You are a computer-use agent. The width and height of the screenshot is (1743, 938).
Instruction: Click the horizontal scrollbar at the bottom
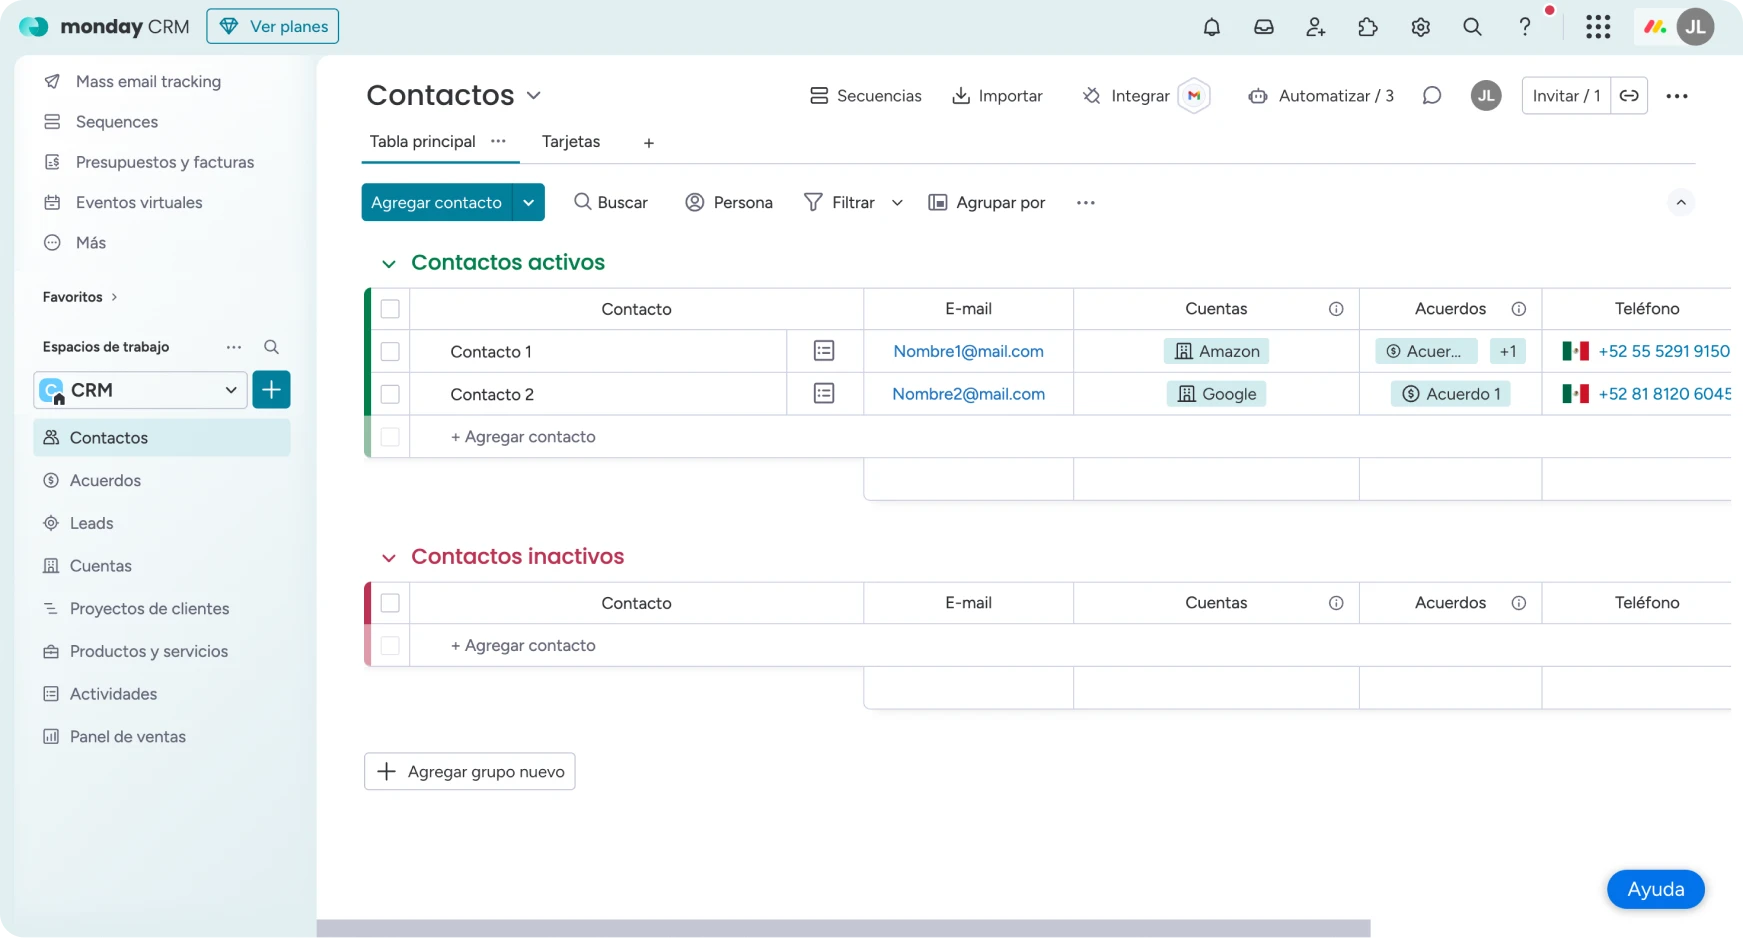pyautogui.click(x=843, y=929)
